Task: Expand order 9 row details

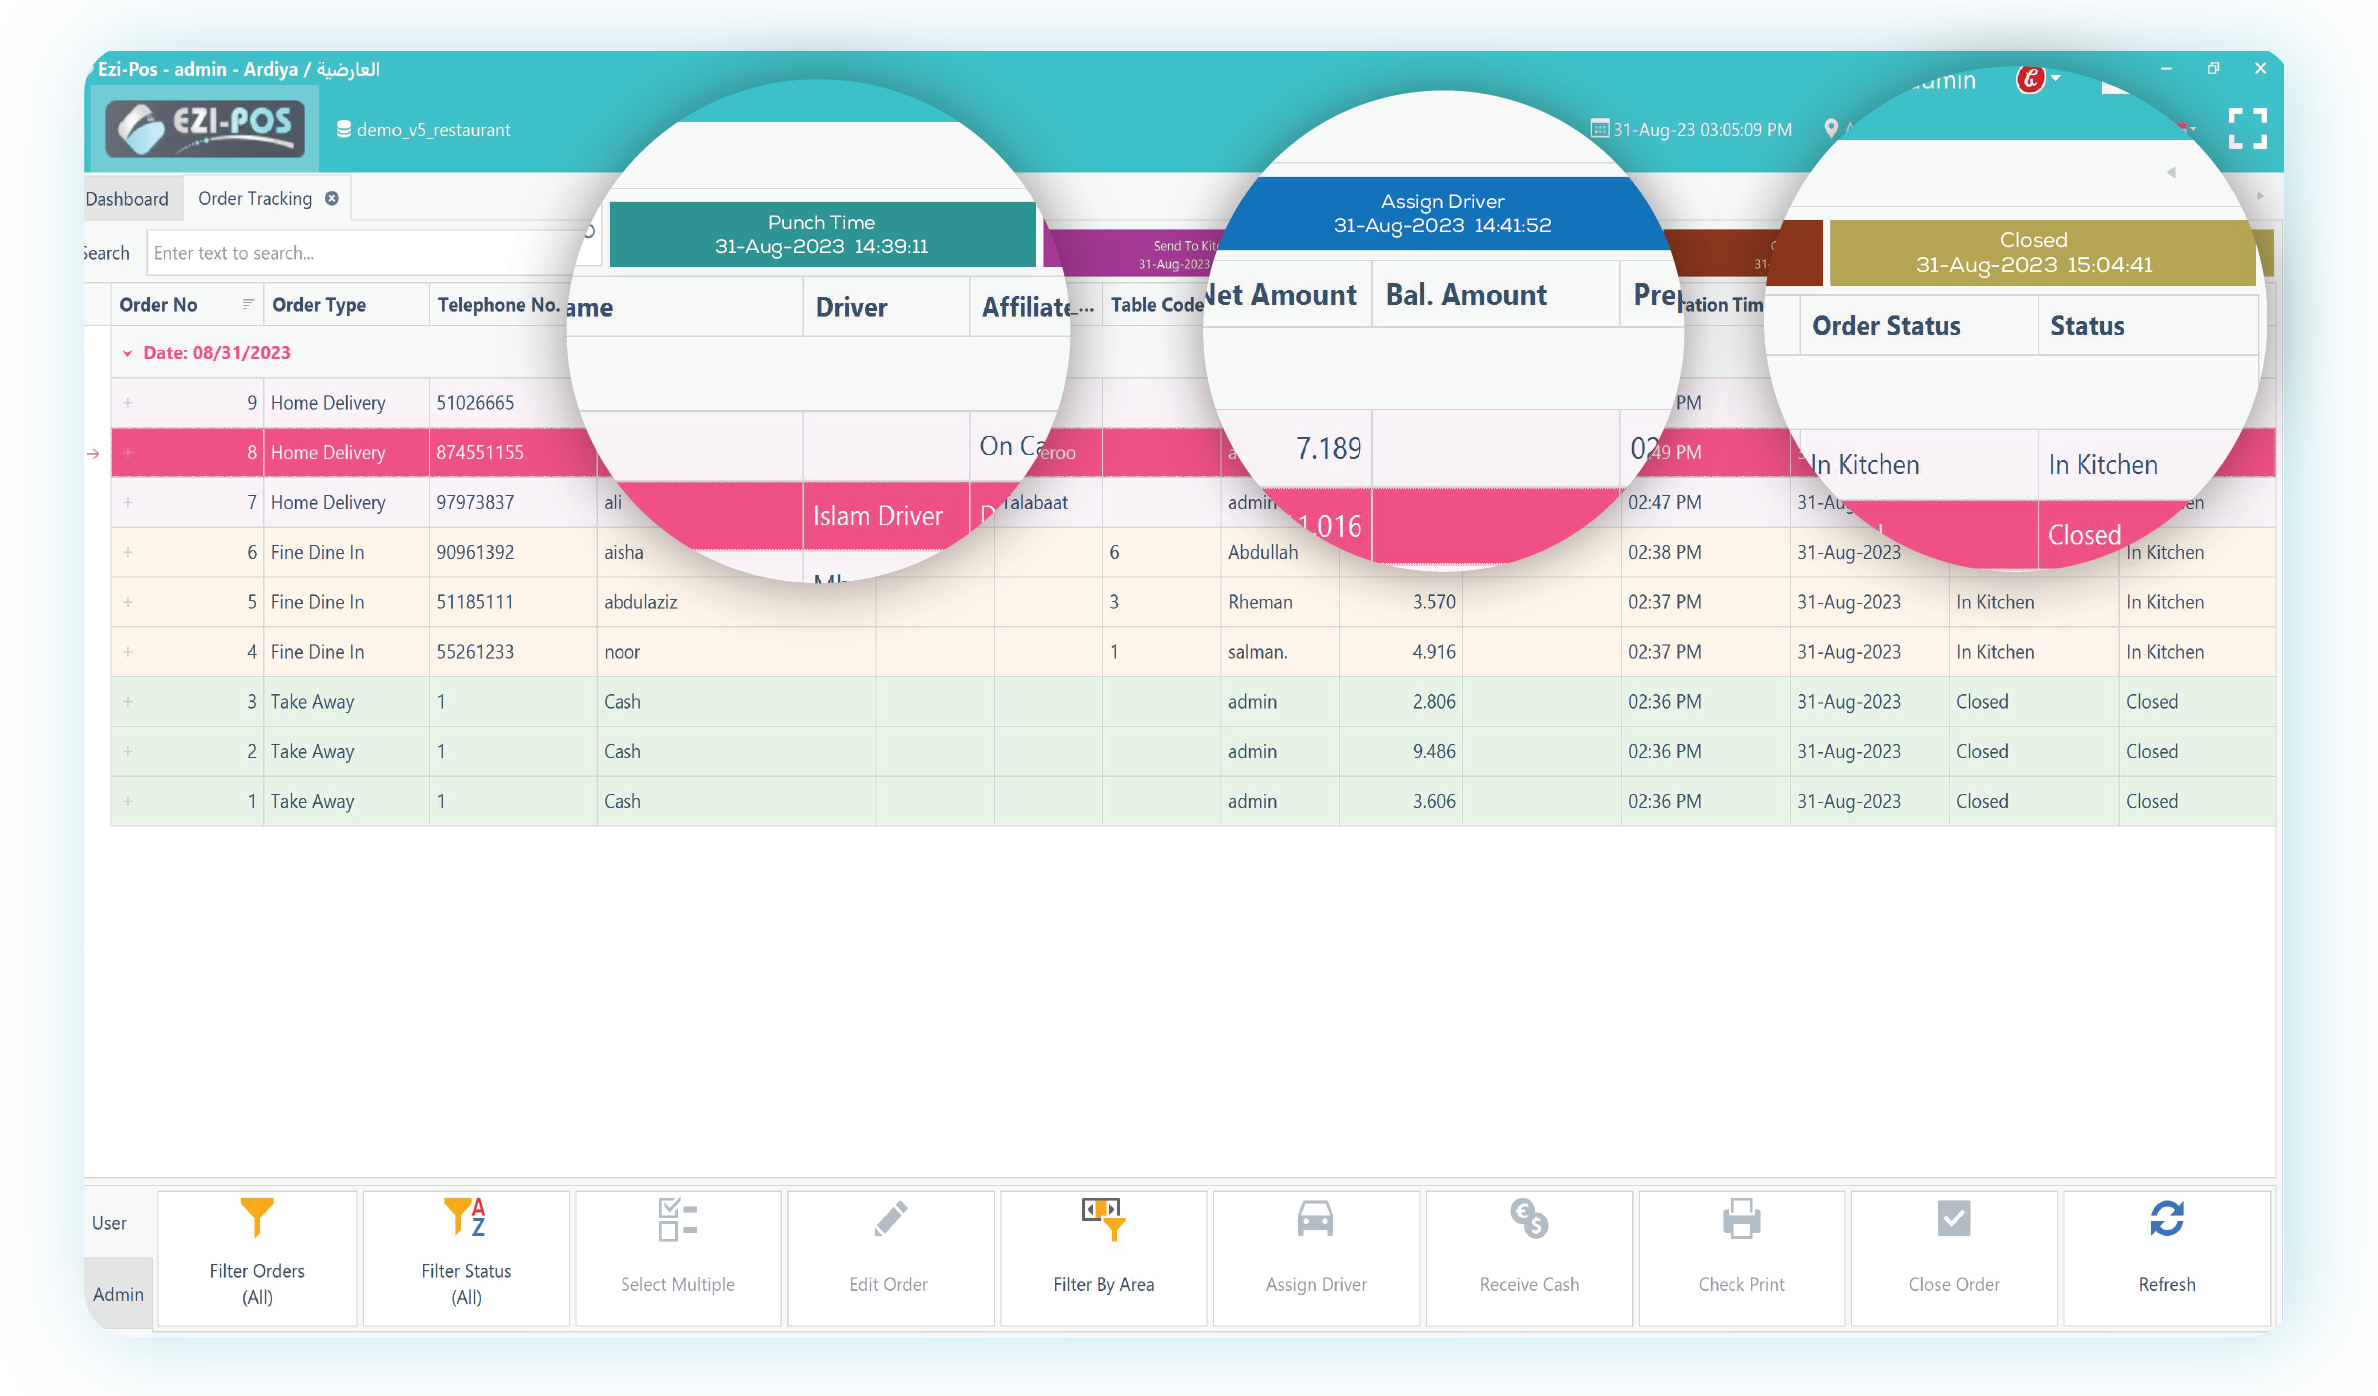Action: pyautogui.click(x=128, y=403)
